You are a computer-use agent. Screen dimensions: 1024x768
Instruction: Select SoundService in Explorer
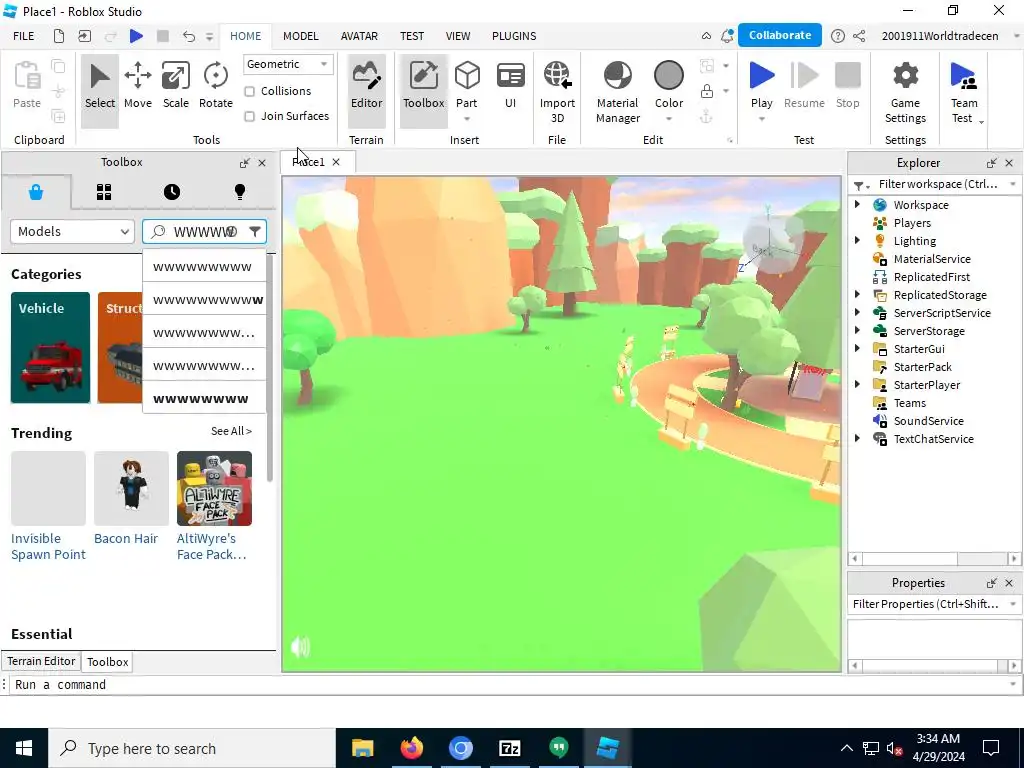pos(928,421)
